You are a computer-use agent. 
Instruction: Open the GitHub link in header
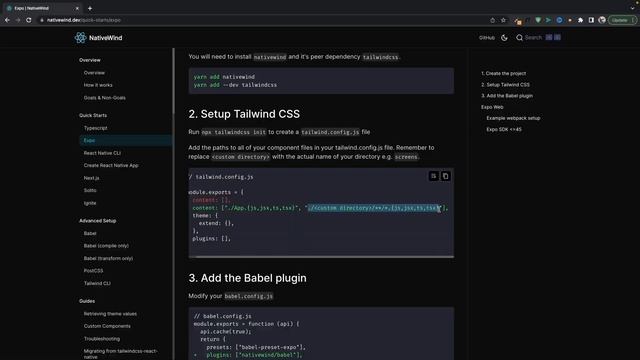[487, 38]
